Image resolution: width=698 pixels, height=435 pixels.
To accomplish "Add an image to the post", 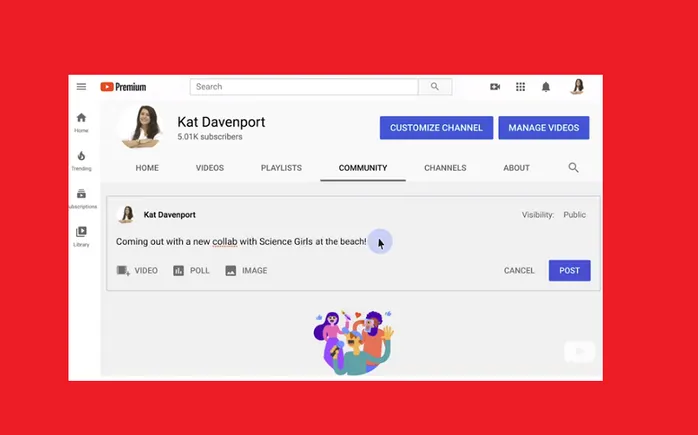I will (246, 270).
